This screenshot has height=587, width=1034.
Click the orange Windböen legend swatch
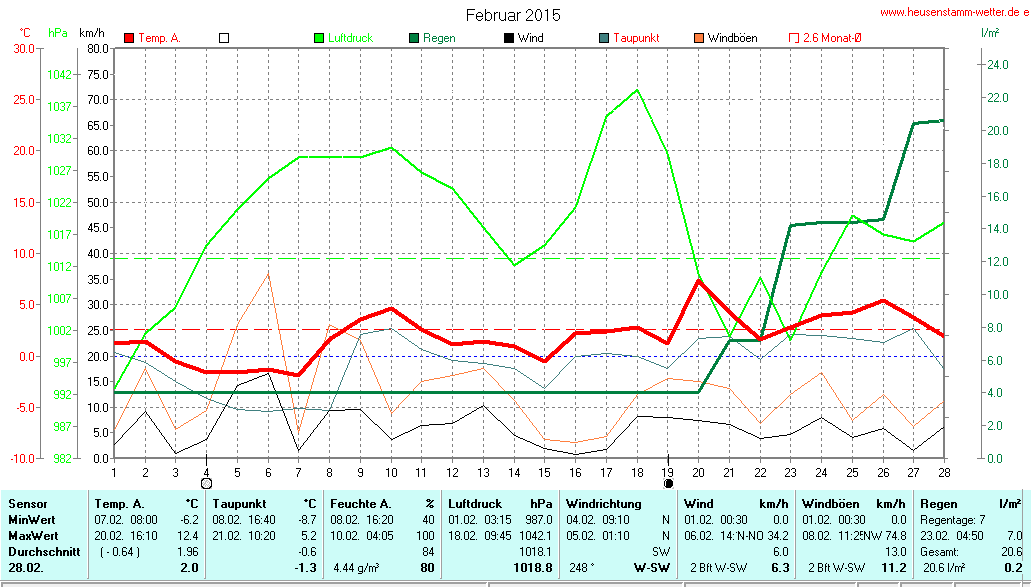pyautogui.click(x=699, y=38)
